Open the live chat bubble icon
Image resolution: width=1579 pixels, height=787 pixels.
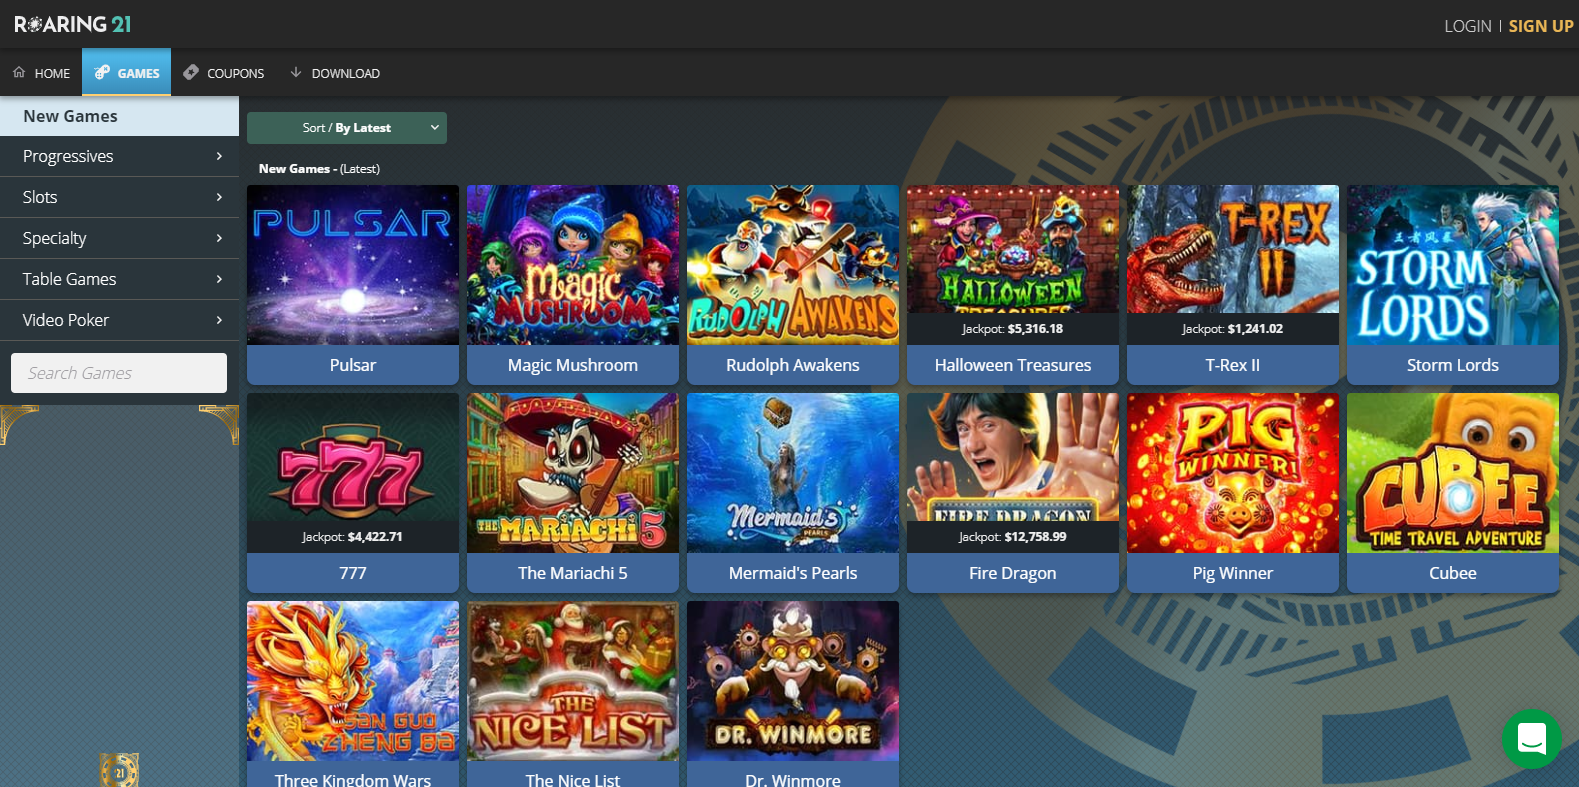coord(1531,739)
